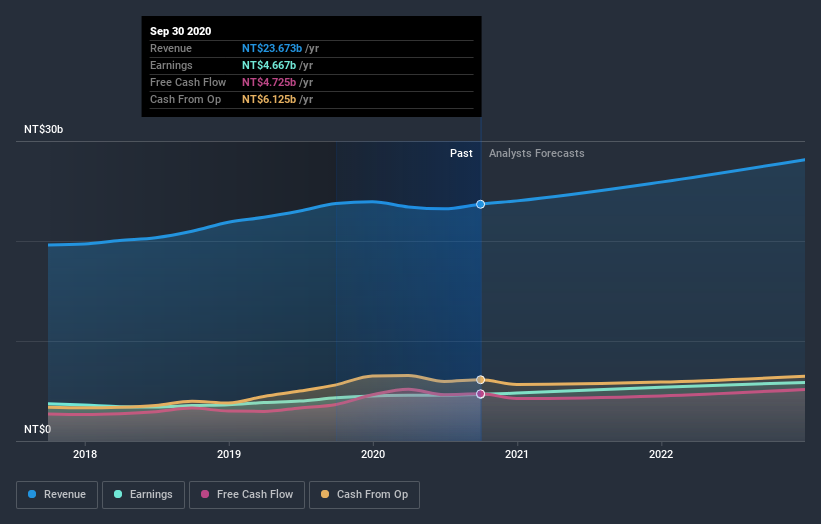Toggle the Free Cash Flow legend button
The height and width of the screenshot is (524, 821).
(x=247, y=495)
